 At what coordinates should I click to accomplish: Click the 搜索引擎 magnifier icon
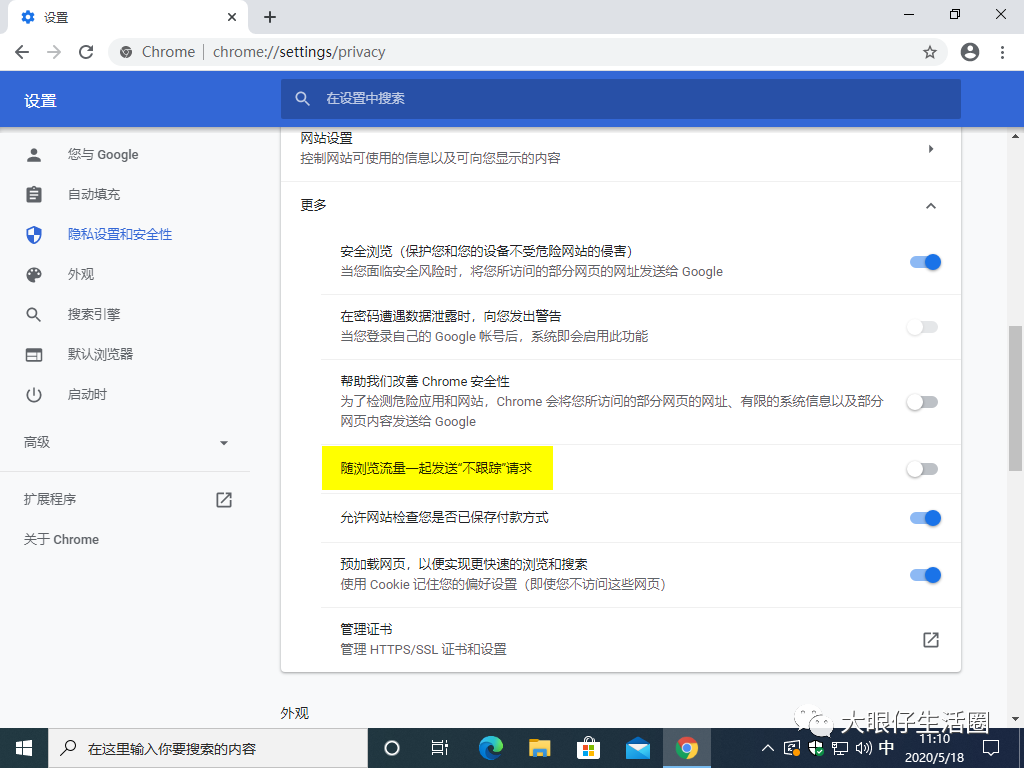coord(34,315)
